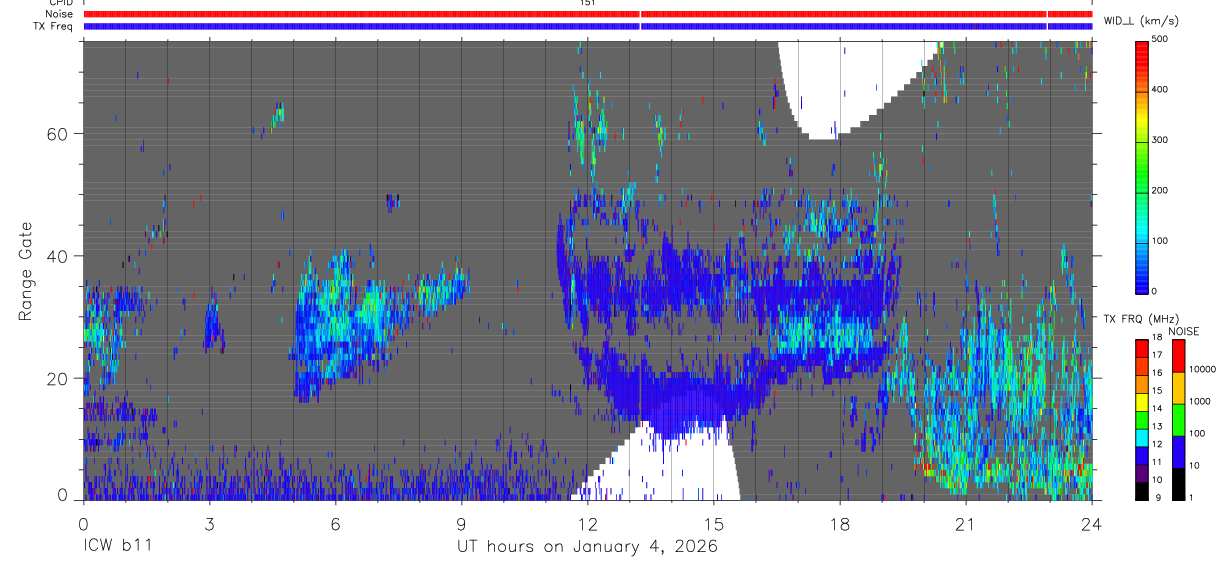
Task: Click the 'NOISE' legend title
Action: [1184, 331]
